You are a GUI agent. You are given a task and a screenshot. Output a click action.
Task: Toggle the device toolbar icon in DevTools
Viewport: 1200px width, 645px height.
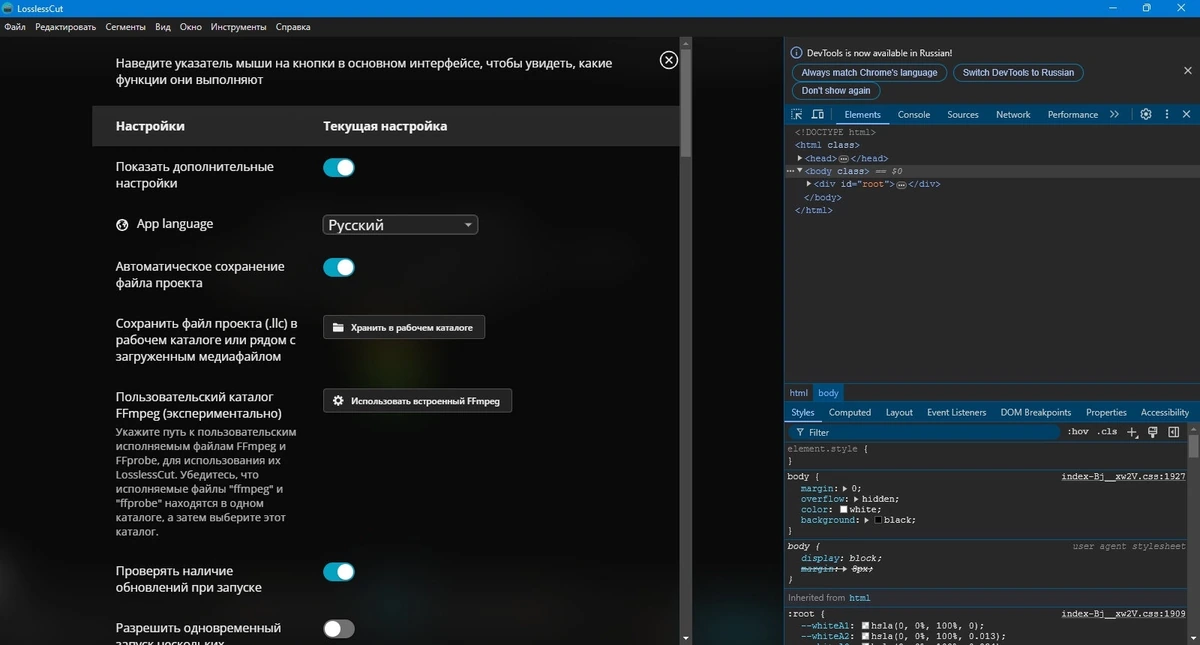(x=817, y=114)
